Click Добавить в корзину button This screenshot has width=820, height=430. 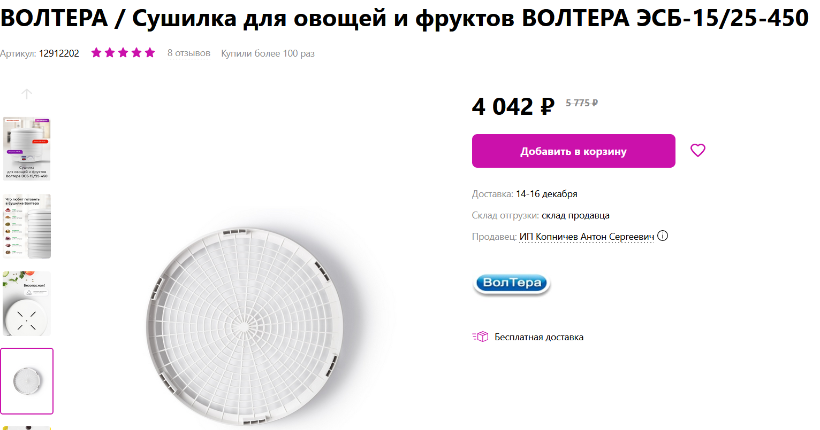573,151
